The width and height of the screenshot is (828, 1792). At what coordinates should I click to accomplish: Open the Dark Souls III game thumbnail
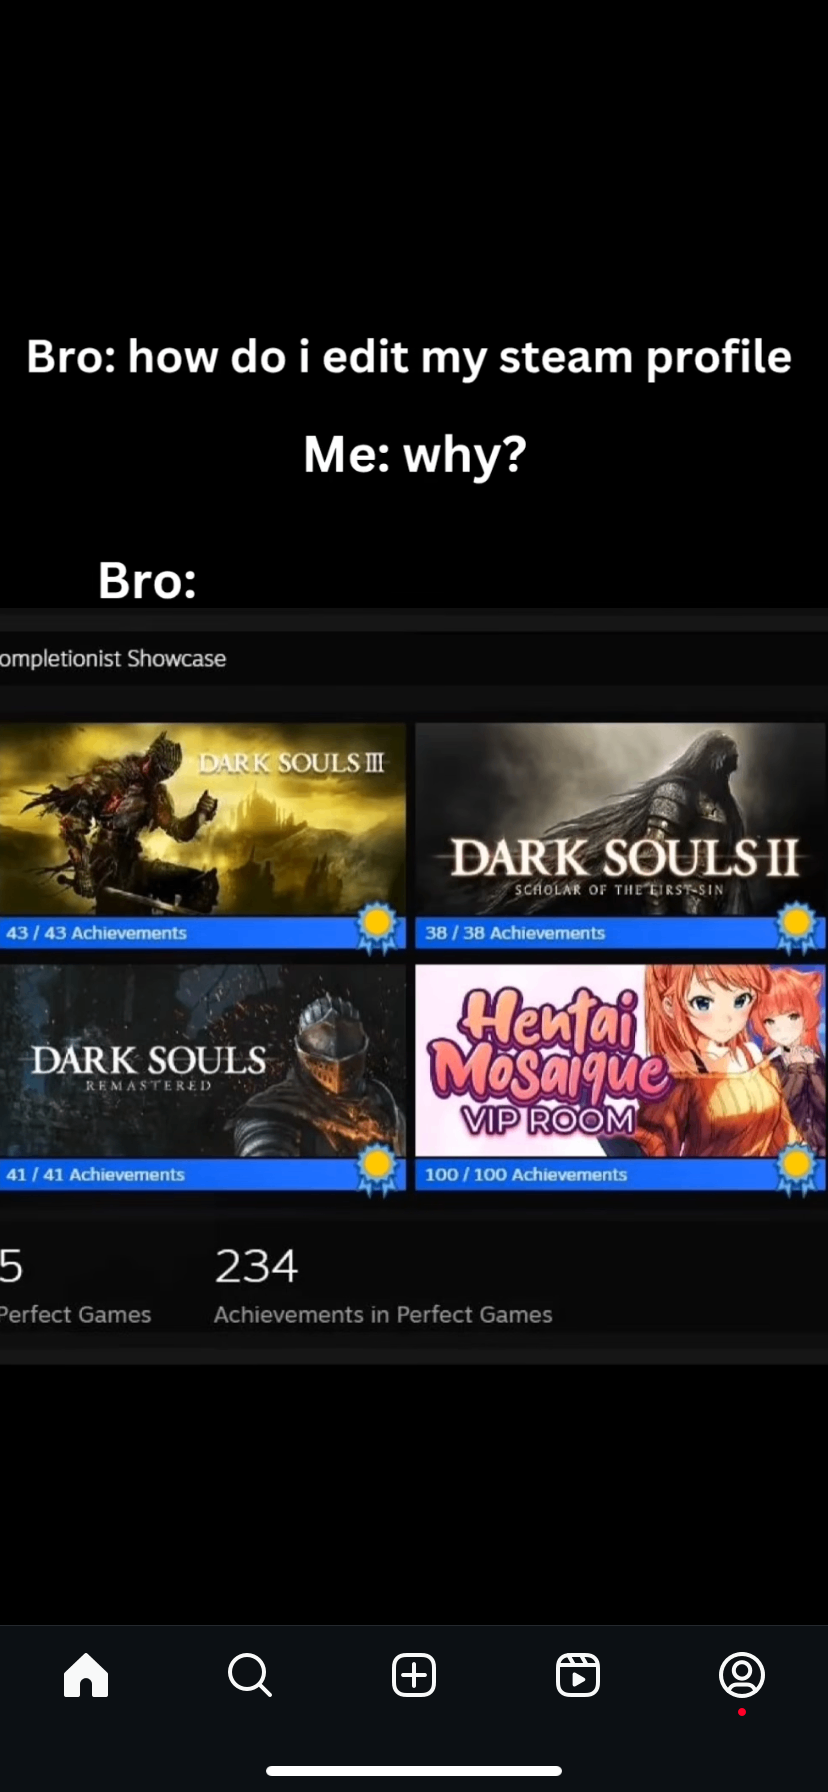tap(202, 818)
